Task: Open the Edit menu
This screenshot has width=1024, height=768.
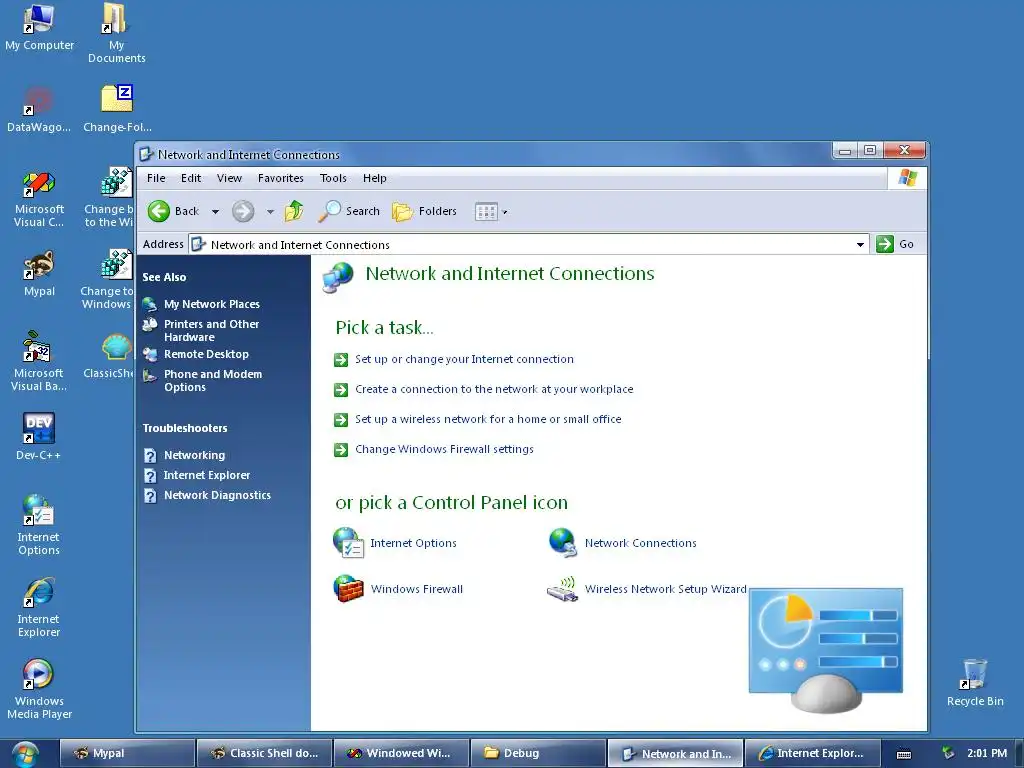Action: click(191, 178)
